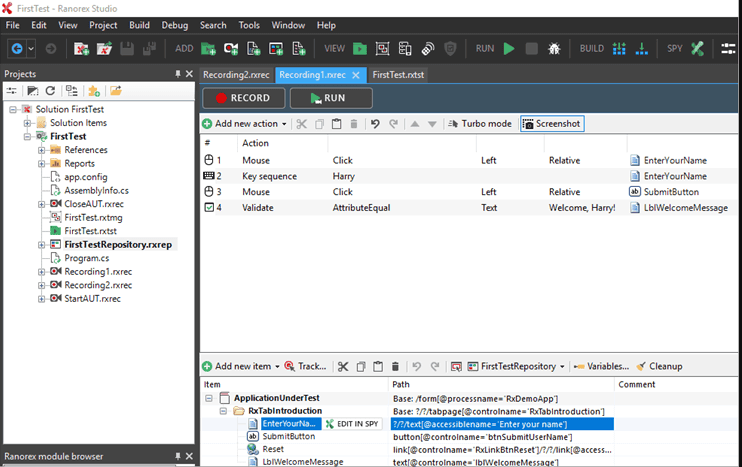
Task: Click the first BUILD icon in toolbar
Action: pos(619,48)
